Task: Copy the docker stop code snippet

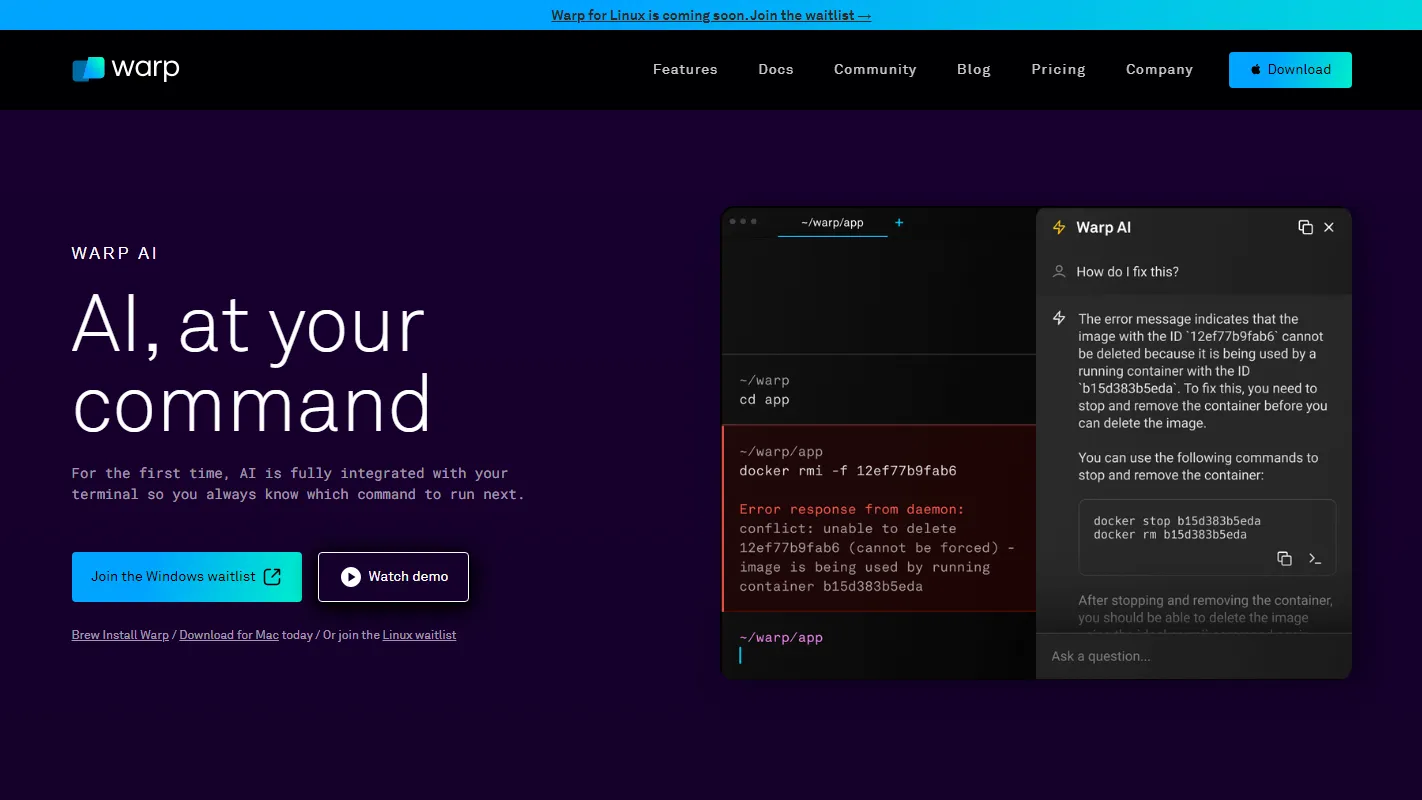Action: pos(1284,559)
